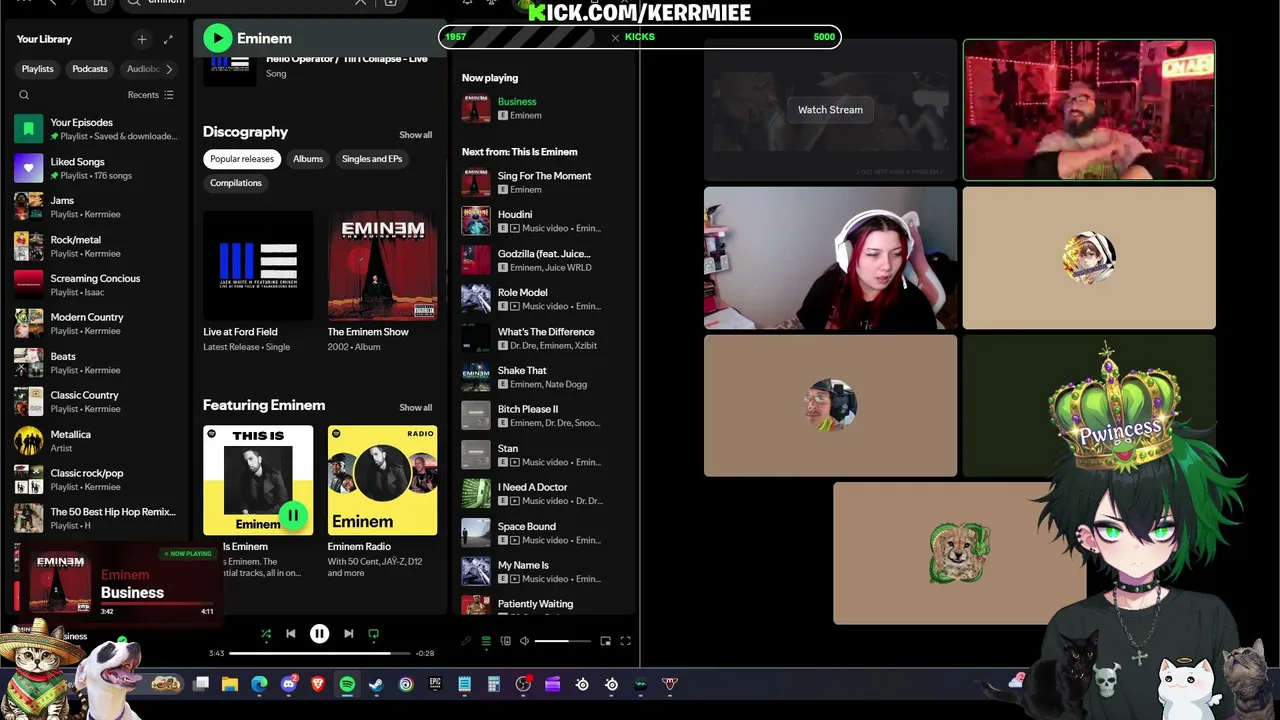This screenshot has height=720, width=1280.
Task: Select the Popular releases chip
Action: (x=242, y=159)
